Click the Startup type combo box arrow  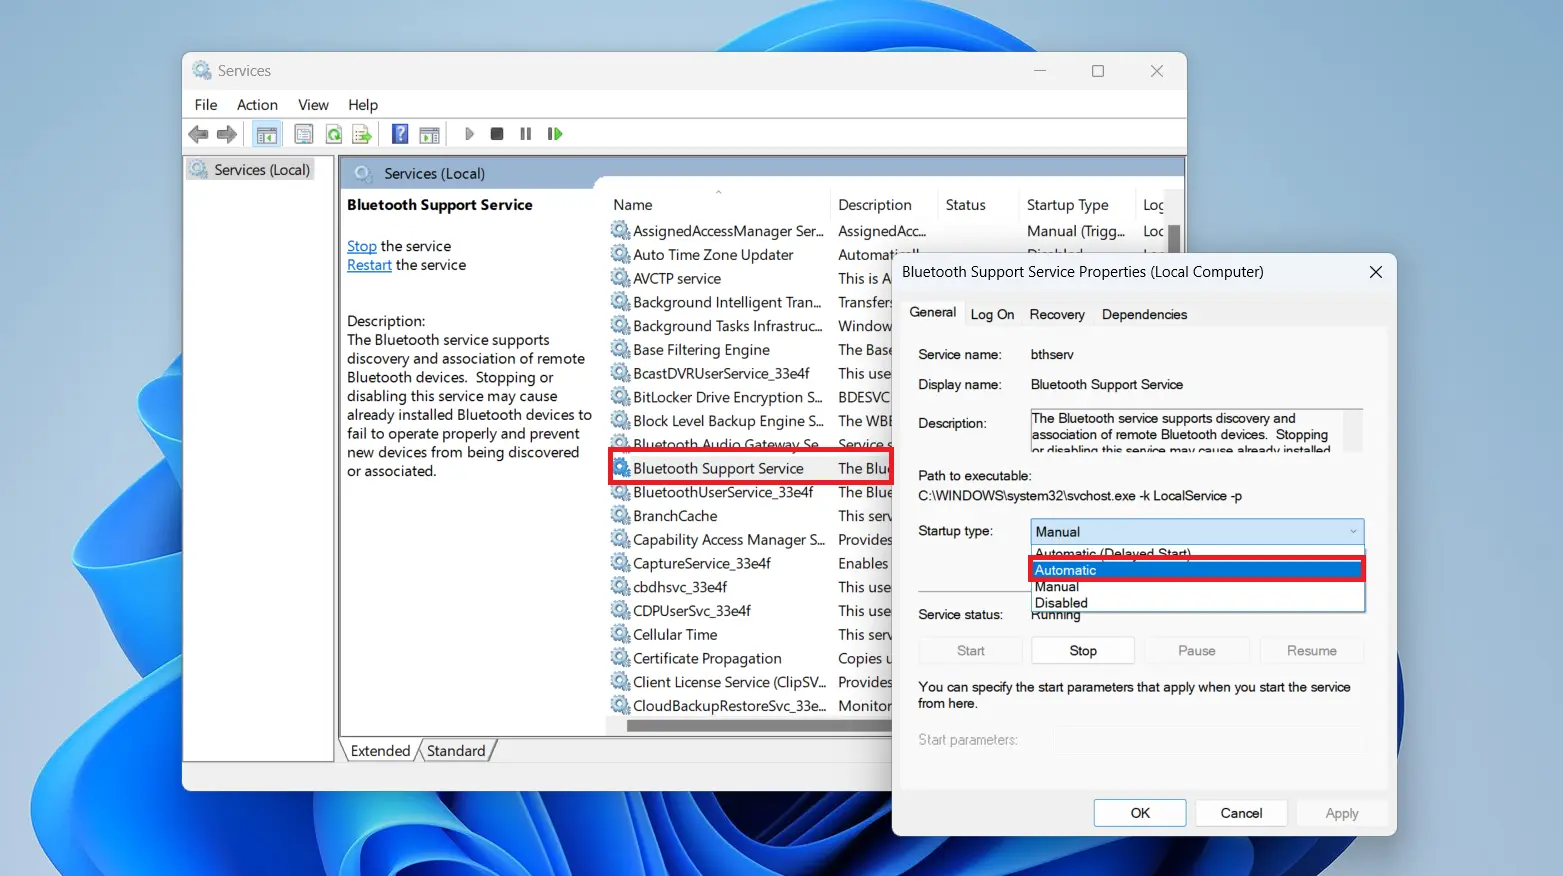click(1353, 532)
